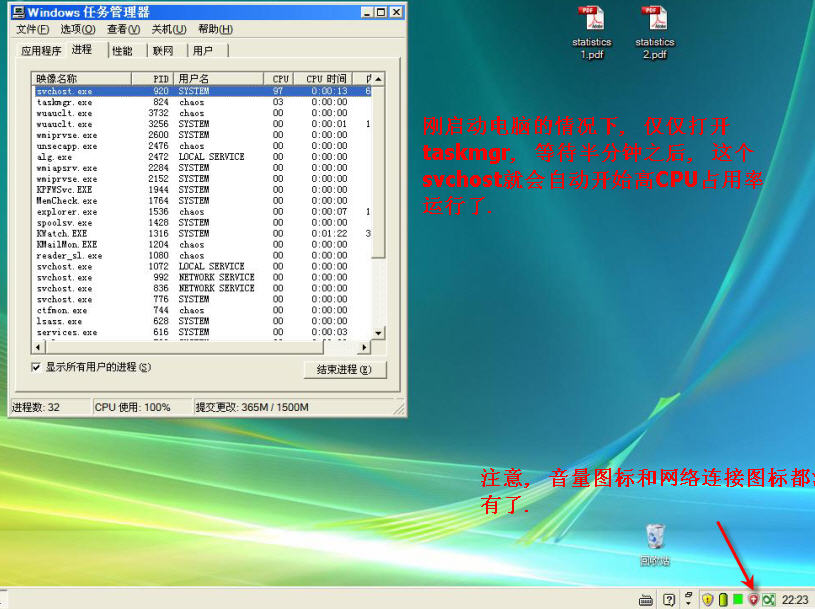Click the language bar help icon

[669, 600]
